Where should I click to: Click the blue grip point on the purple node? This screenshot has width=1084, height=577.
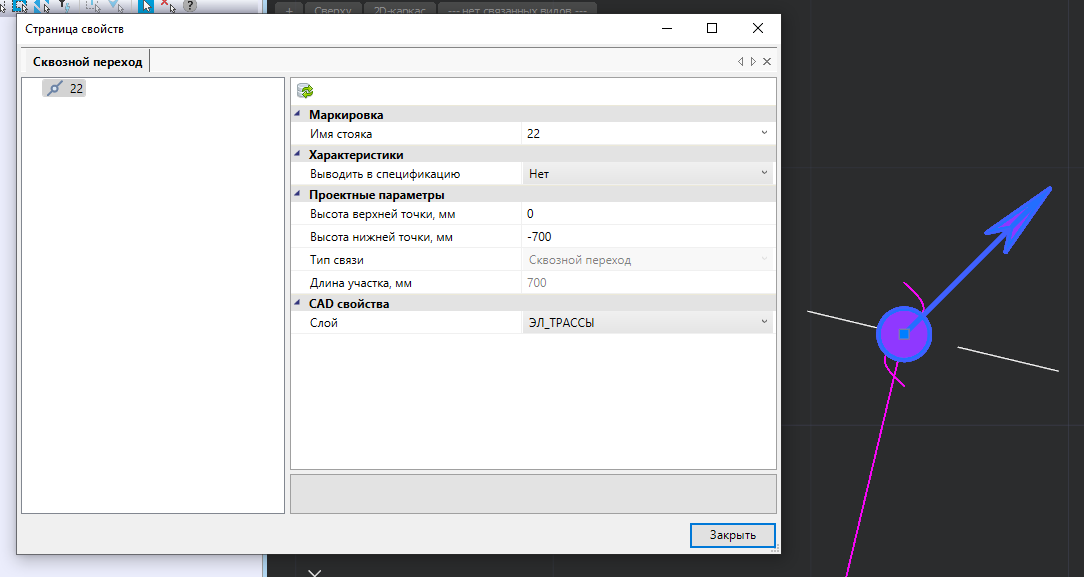point(904,334)
